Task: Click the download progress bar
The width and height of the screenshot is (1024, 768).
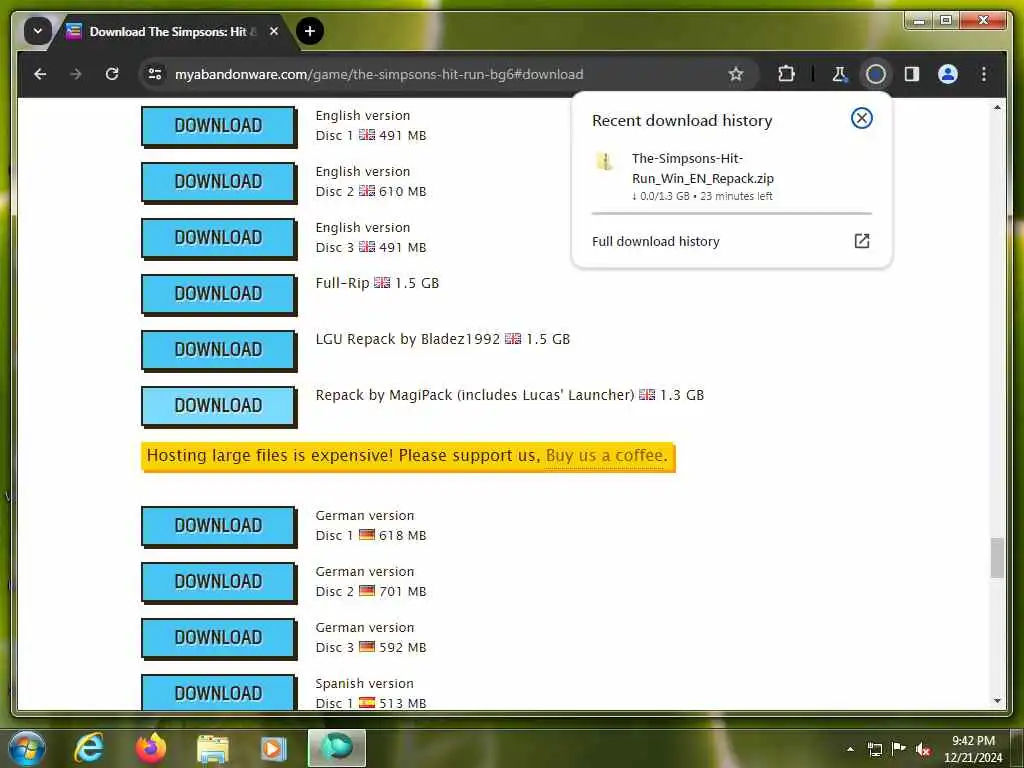Action: pyautogui.click(x=731, y=214)
